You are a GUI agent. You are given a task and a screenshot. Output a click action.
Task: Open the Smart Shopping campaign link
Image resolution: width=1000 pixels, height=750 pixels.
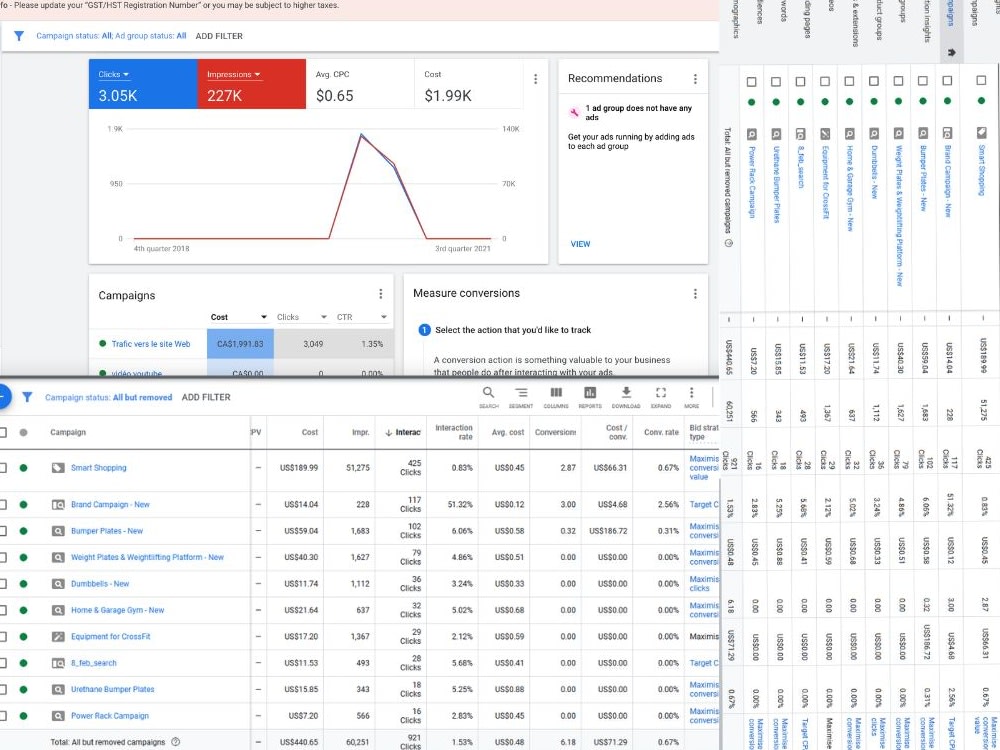click(98, 467)
